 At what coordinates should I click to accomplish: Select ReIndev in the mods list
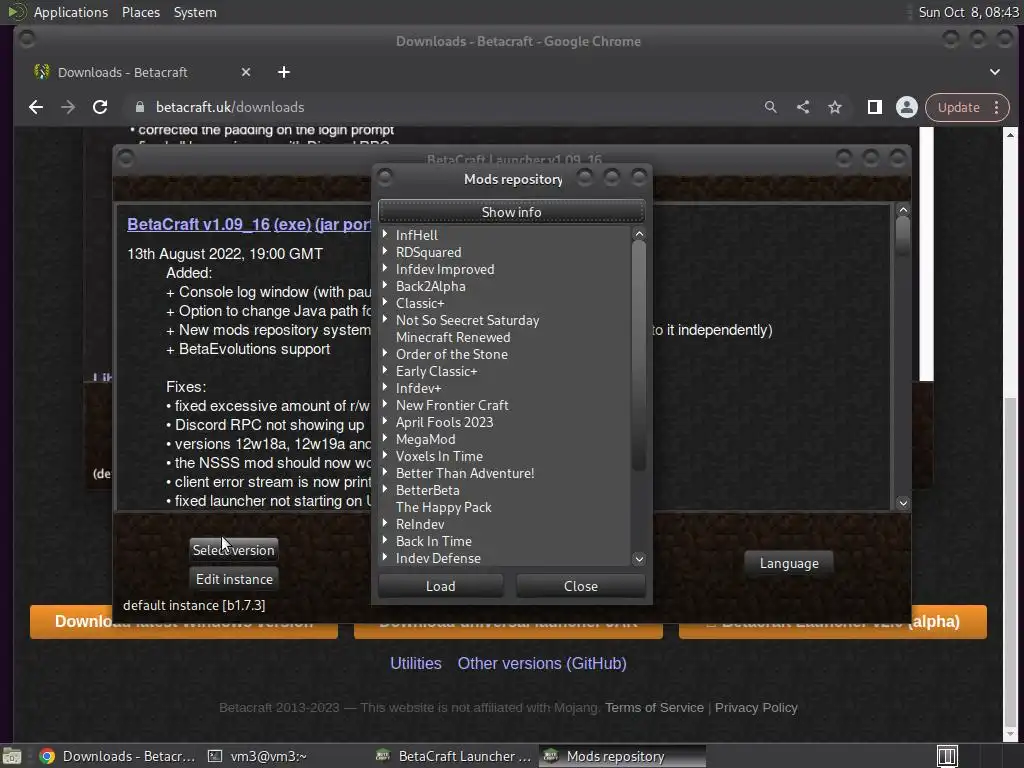pos(419,524)
